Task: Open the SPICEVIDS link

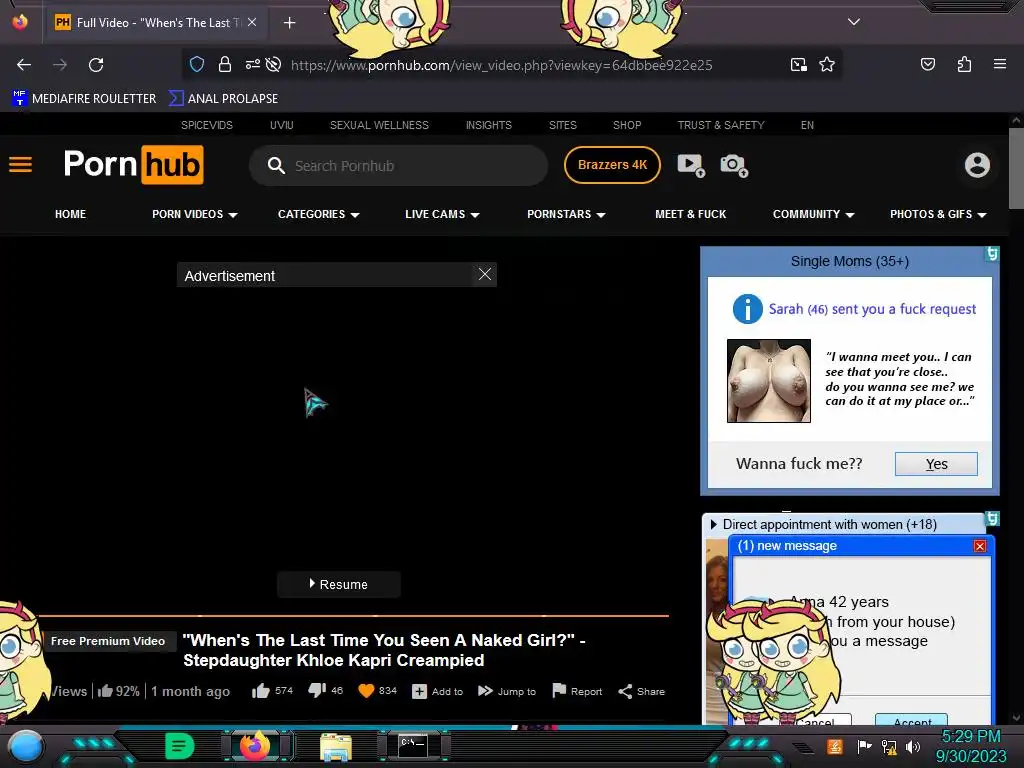Action: tap(206, 125)
